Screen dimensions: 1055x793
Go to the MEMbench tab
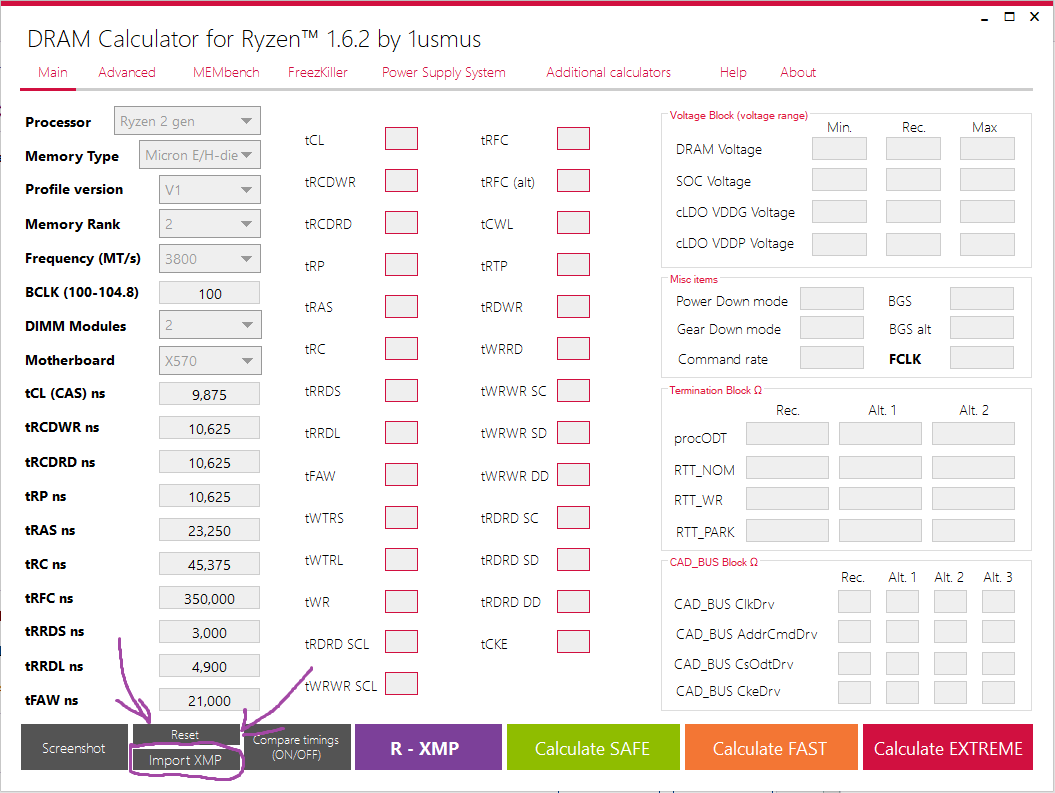coord(226,73)
